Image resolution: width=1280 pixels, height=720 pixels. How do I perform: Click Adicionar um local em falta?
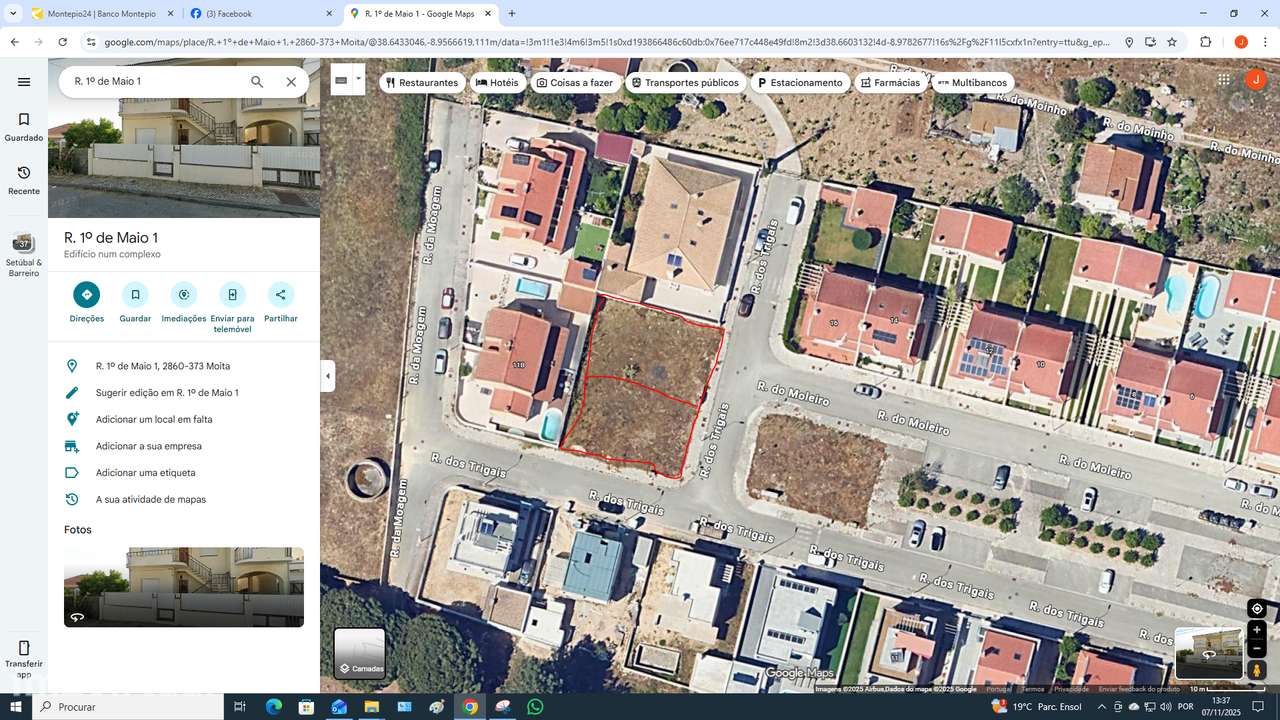[x=184, y=420]
